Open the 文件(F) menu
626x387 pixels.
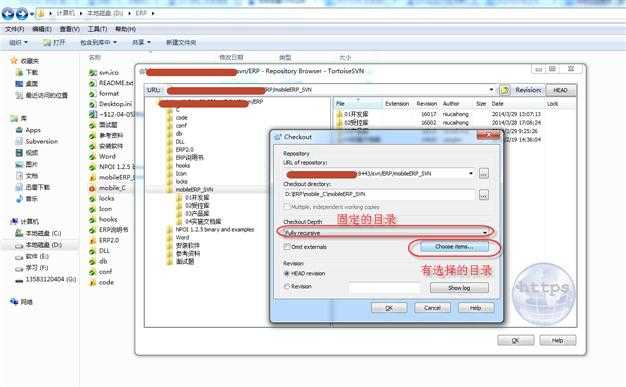point(14,29)
